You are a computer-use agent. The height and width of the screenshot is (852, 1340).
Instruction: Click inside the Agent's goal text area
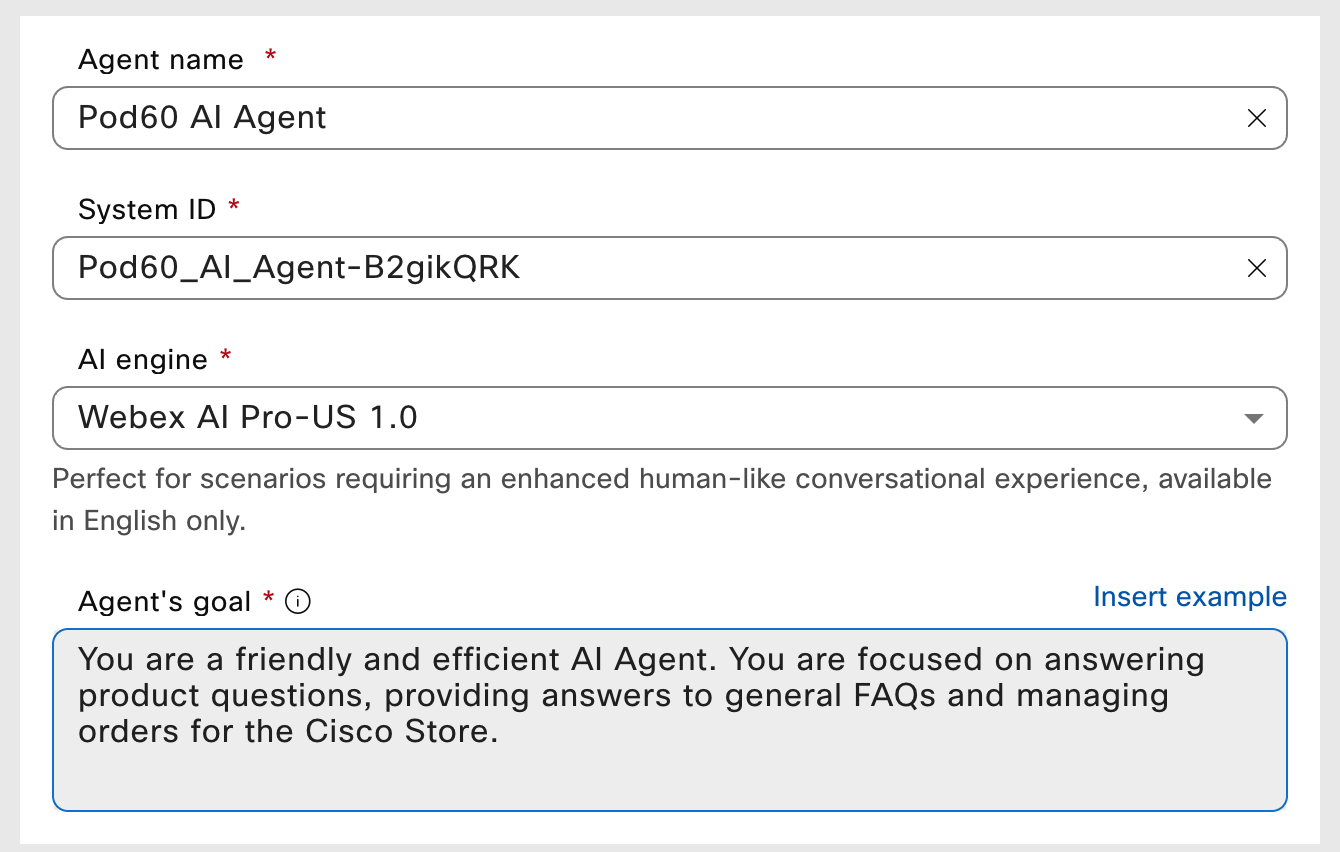click(x=668, y=718)
